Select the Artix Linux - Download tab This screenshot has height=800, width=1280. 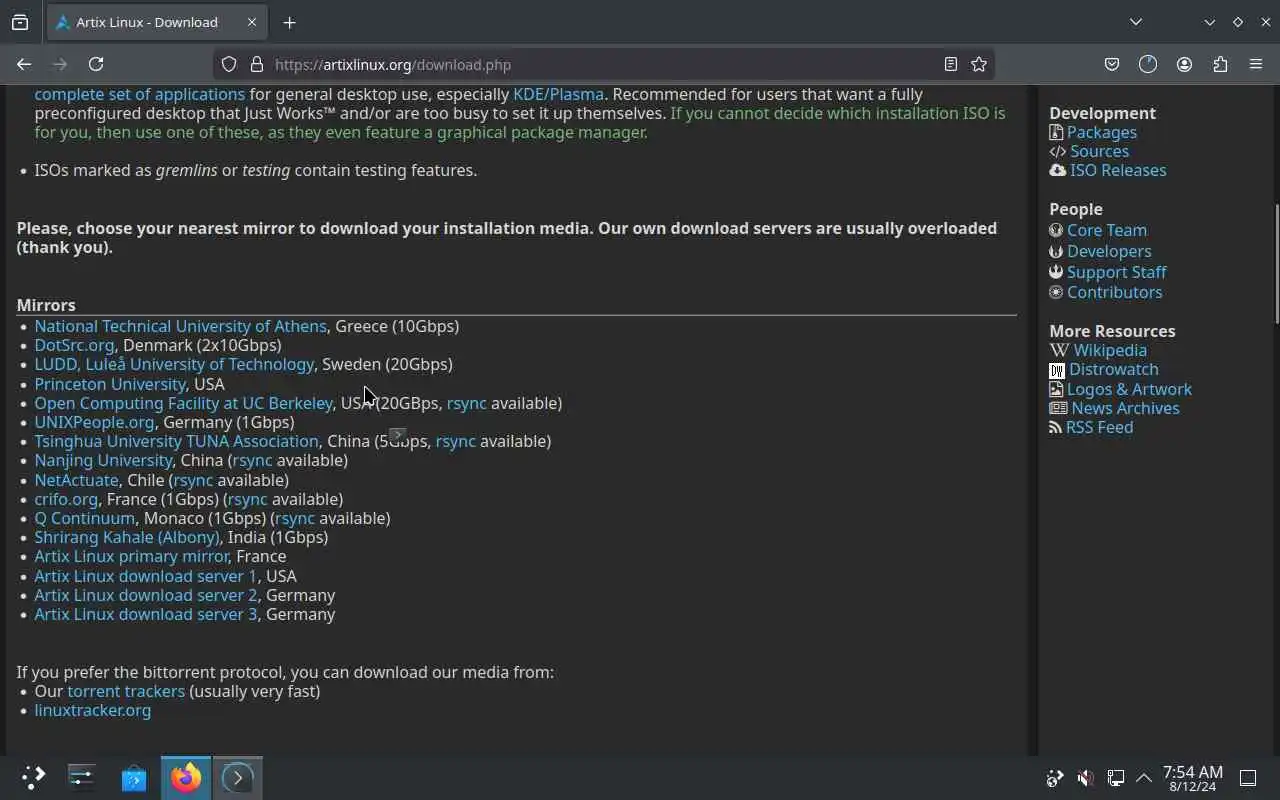tap(156, 22)
